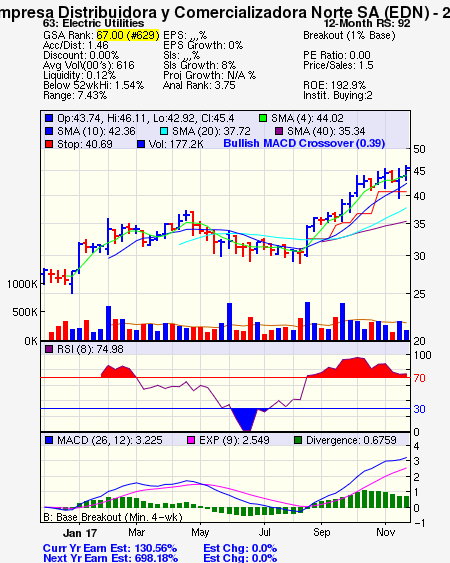
Task: Click the Liquidity: 0.12% line
Action: click(79, 75)
